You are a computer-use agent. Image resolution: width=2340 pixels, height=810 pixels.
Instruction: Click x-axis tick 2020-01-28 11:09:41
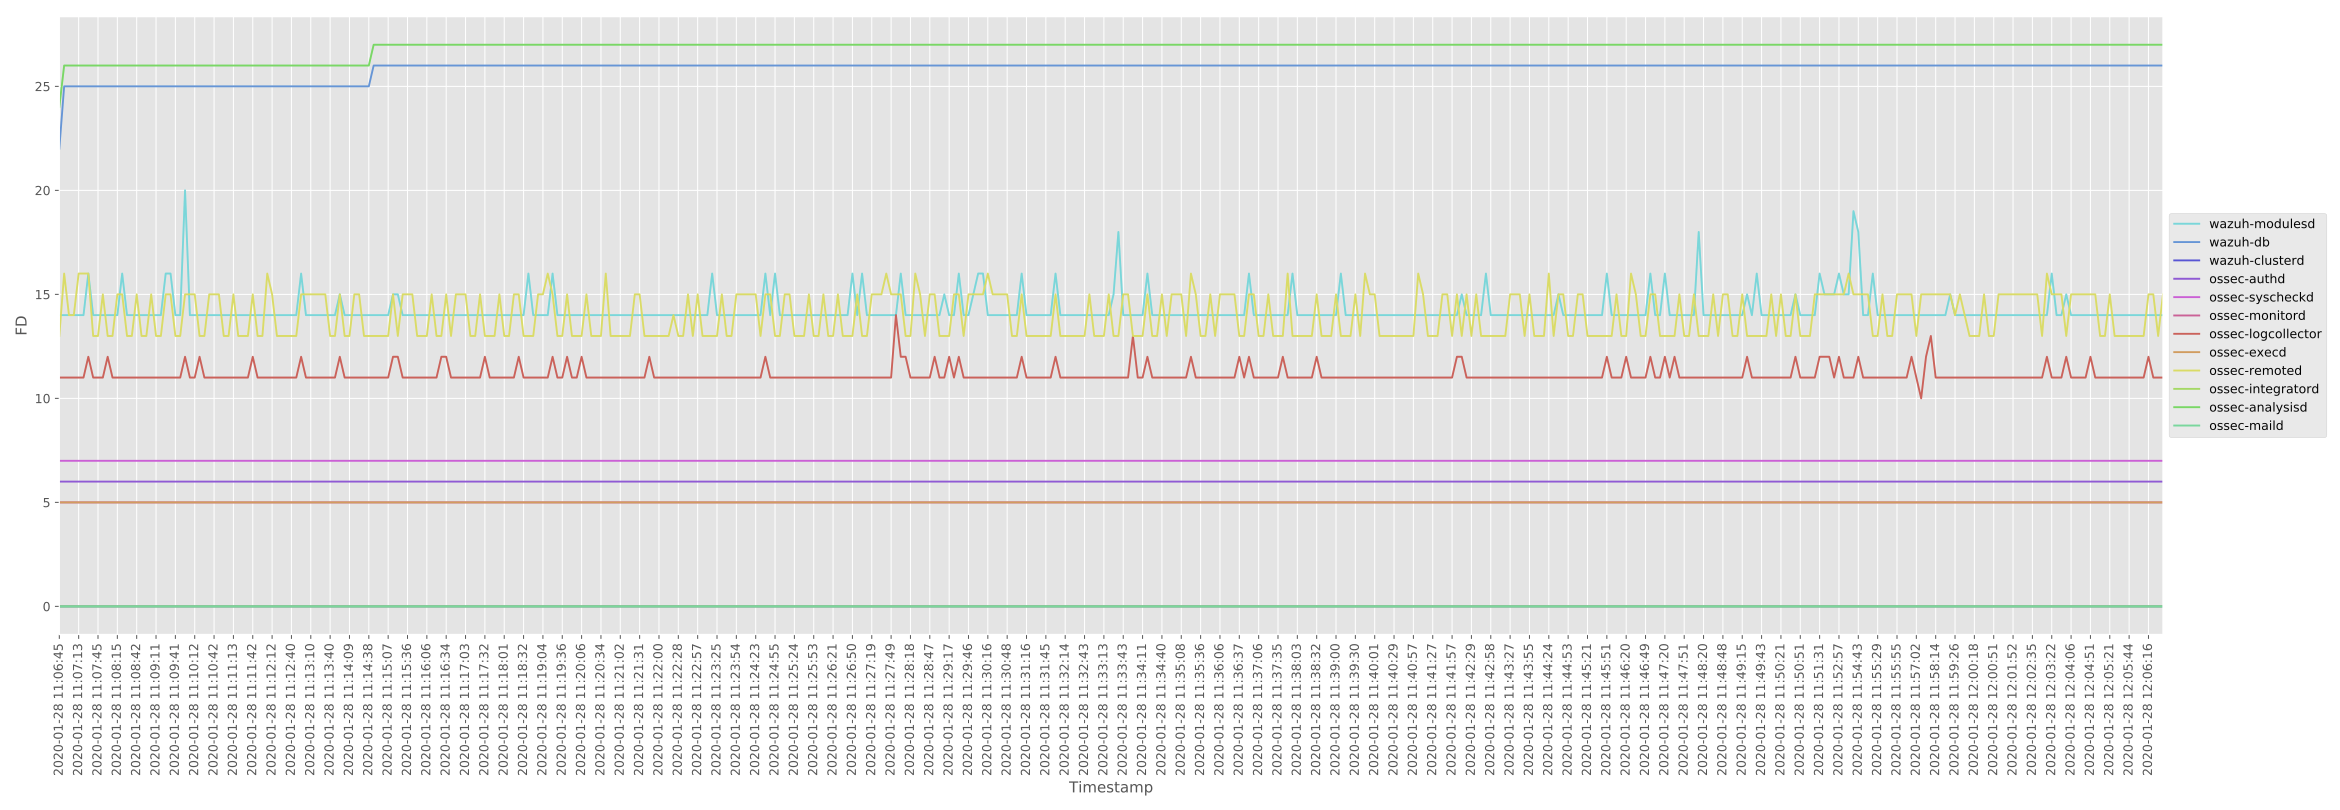pyautogui.click(x=175, y=707)
